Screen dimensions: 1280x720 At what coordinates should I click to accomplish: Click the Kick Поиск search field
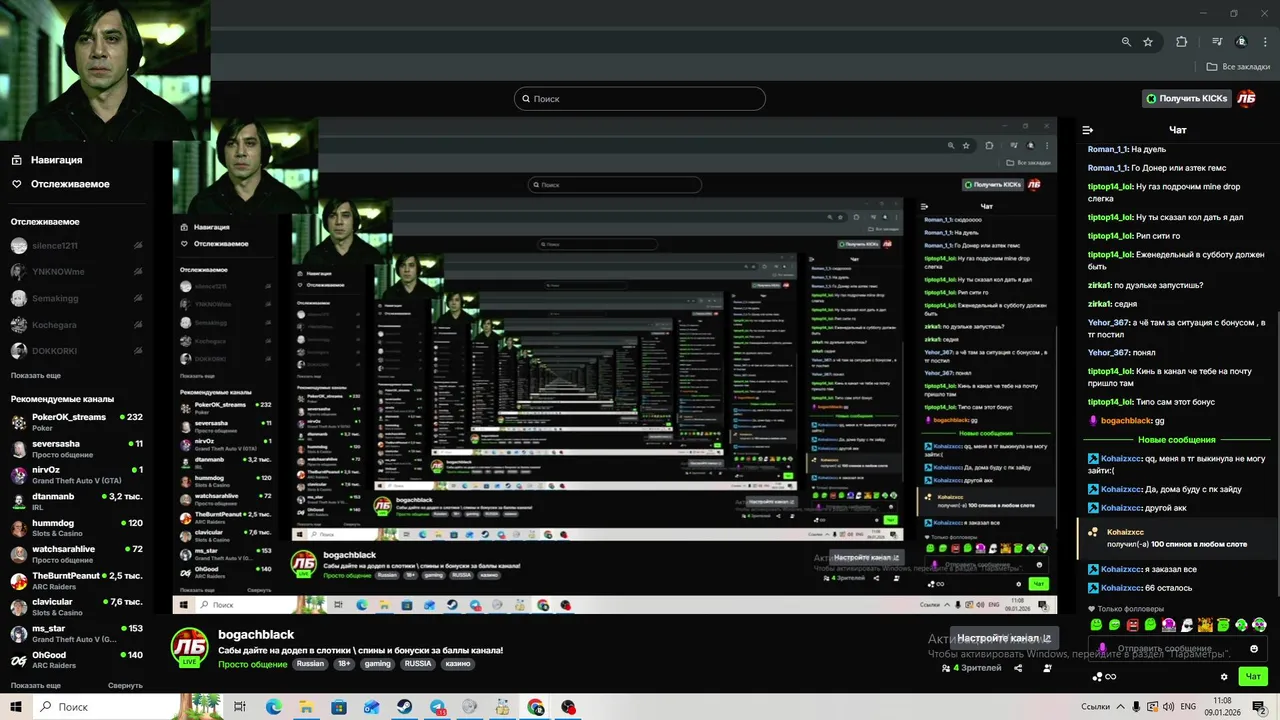(640, 99)
